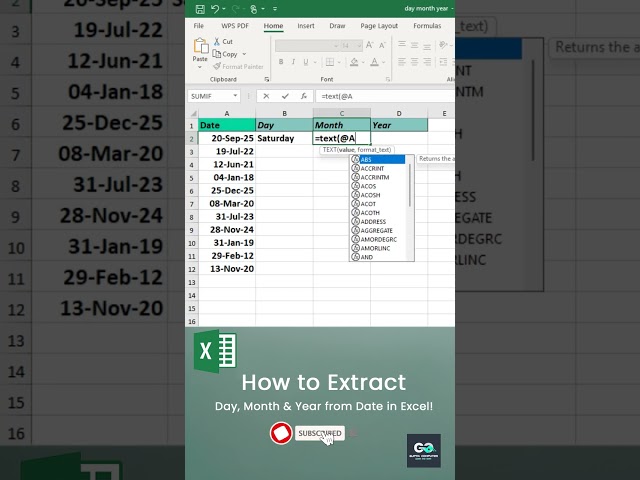Open the File tab

pos(199,26)
